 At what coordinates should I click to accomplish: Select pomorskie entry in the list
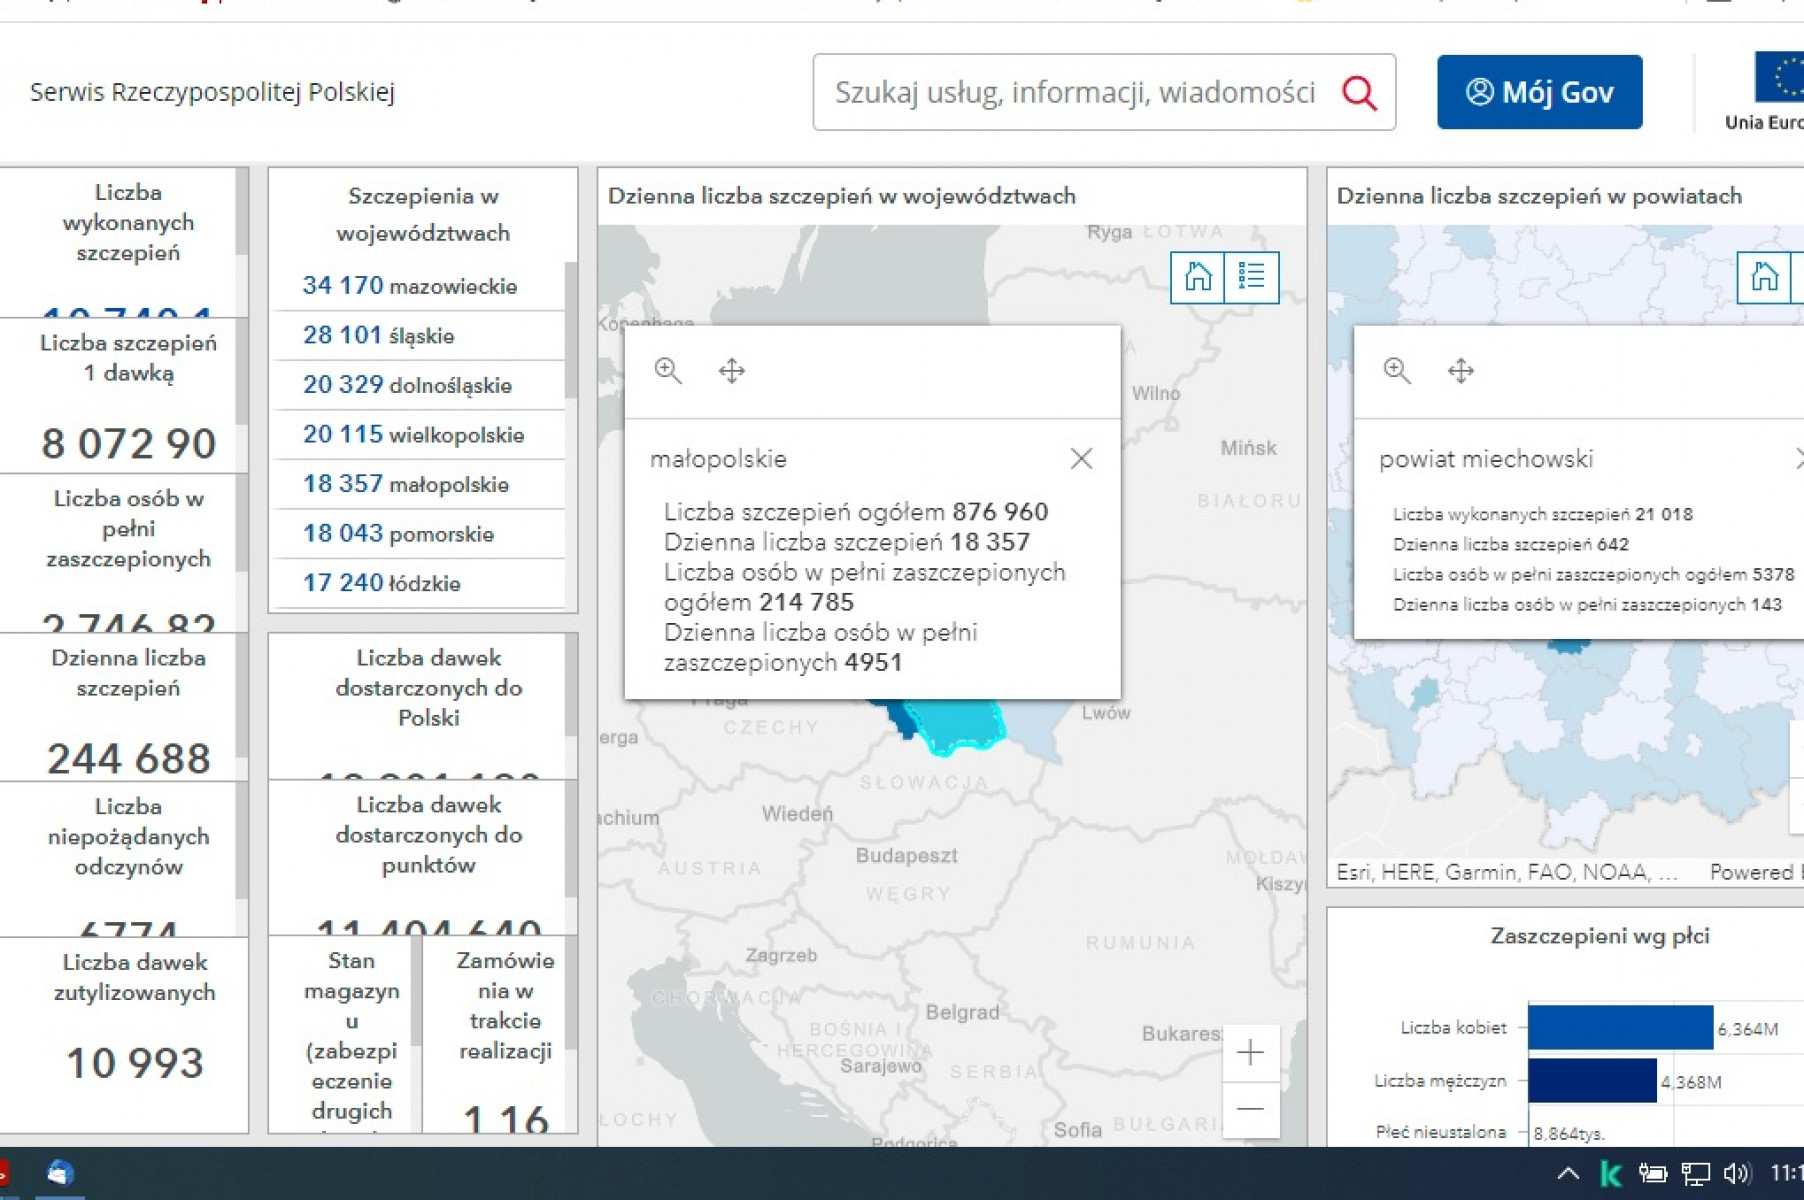pos(398,534)
